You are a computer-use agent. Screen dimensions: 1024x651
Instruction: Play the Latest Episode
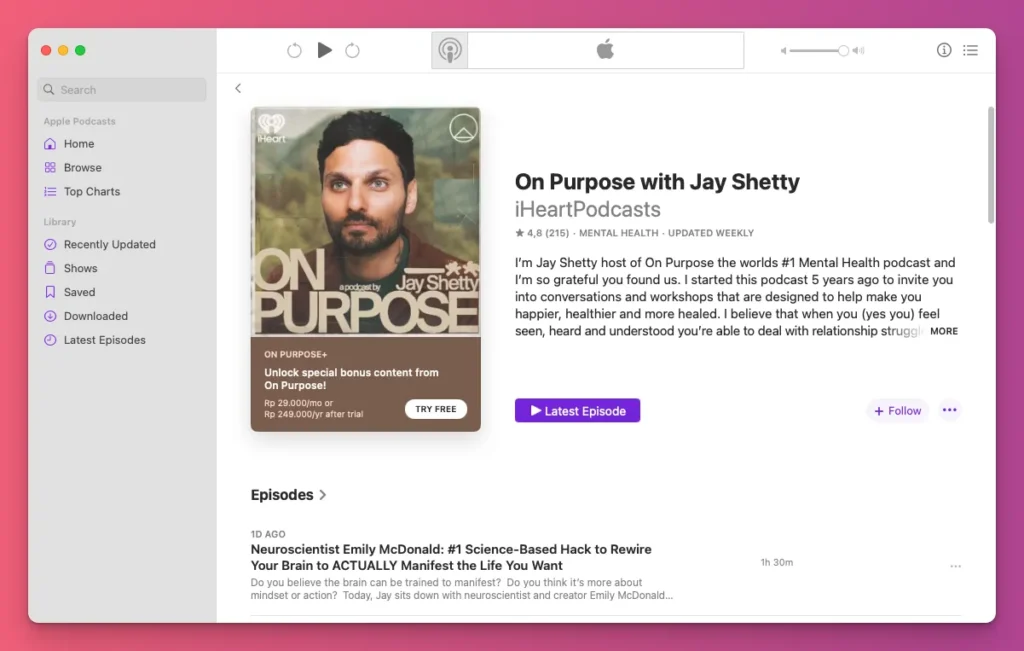point(577,410)
